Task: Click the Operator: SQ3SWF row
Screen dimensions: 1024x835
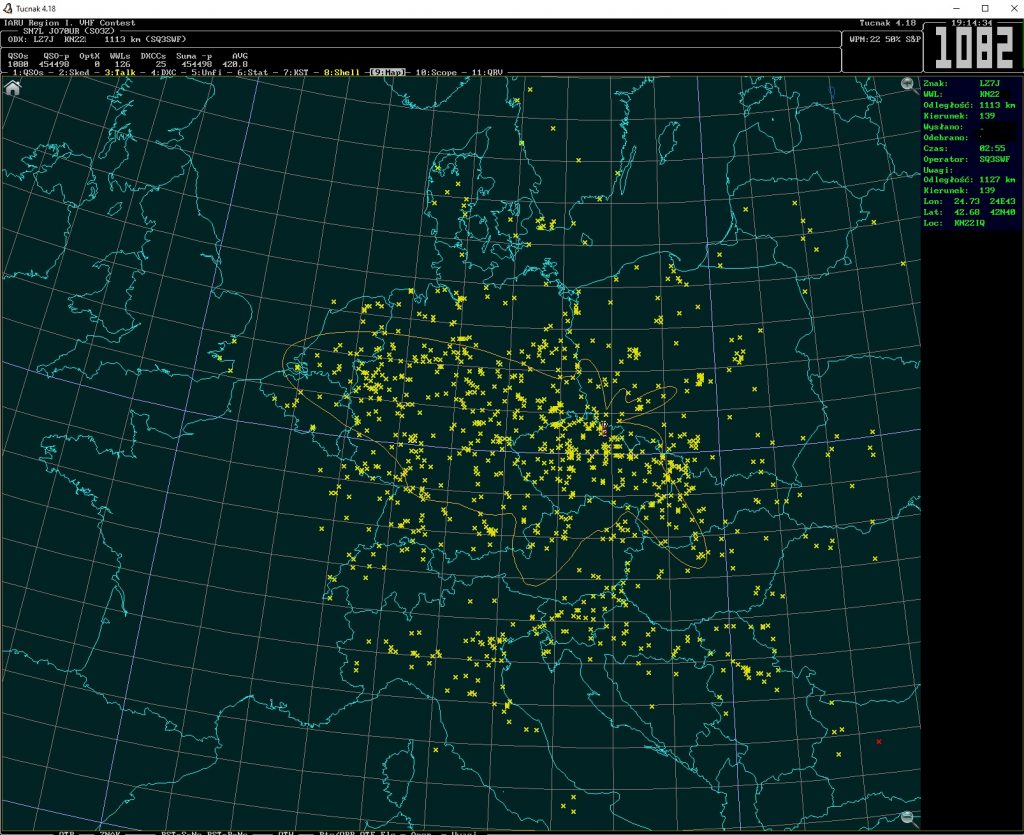Action: [x=967, y=159]
